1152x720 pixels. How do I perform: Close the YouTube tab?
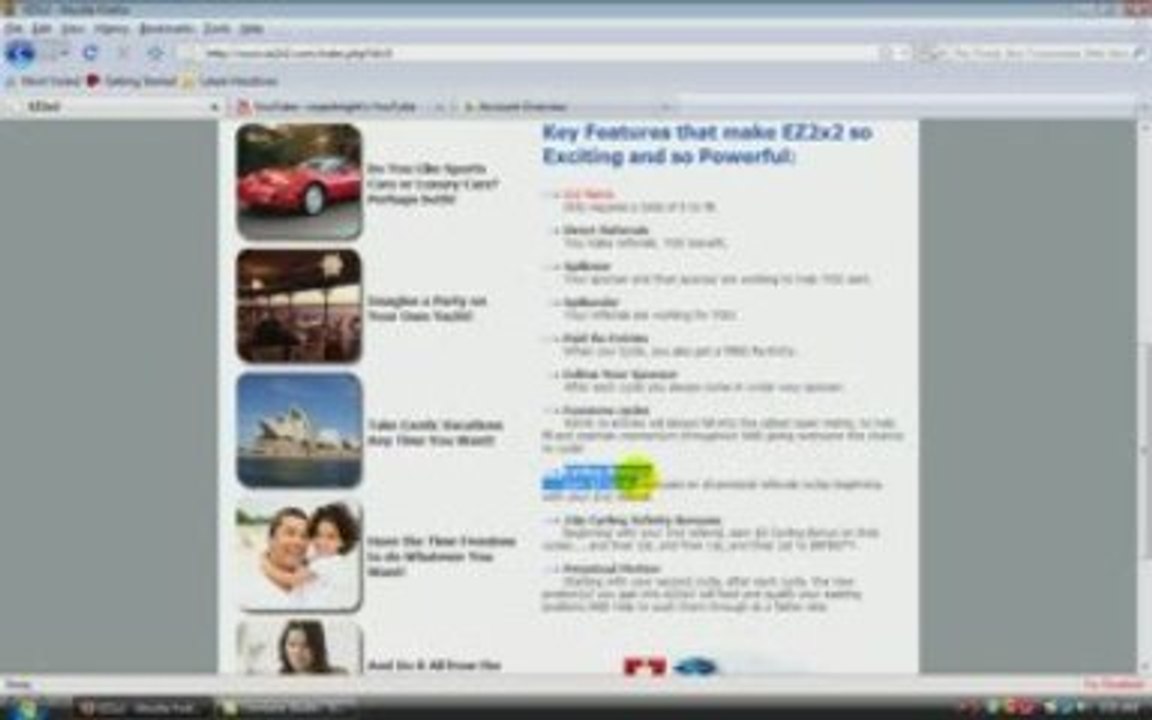point(439,107)
